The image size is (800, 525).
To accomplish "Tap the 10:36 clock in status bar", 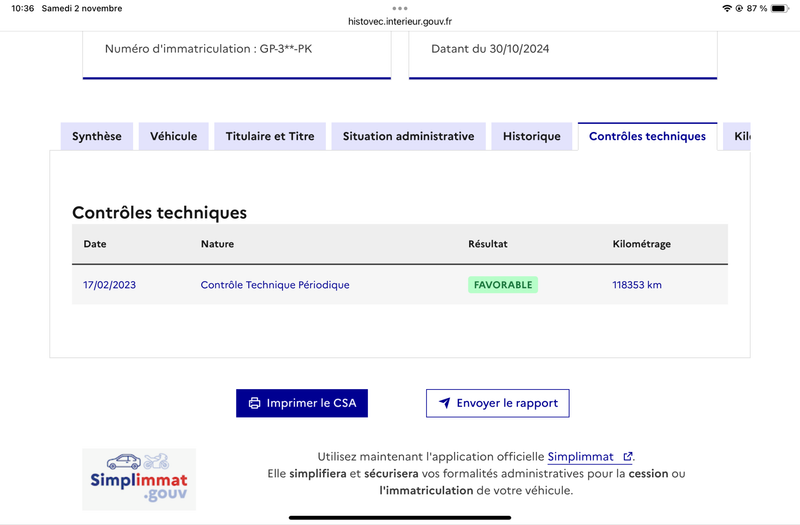I will [22, 8].
